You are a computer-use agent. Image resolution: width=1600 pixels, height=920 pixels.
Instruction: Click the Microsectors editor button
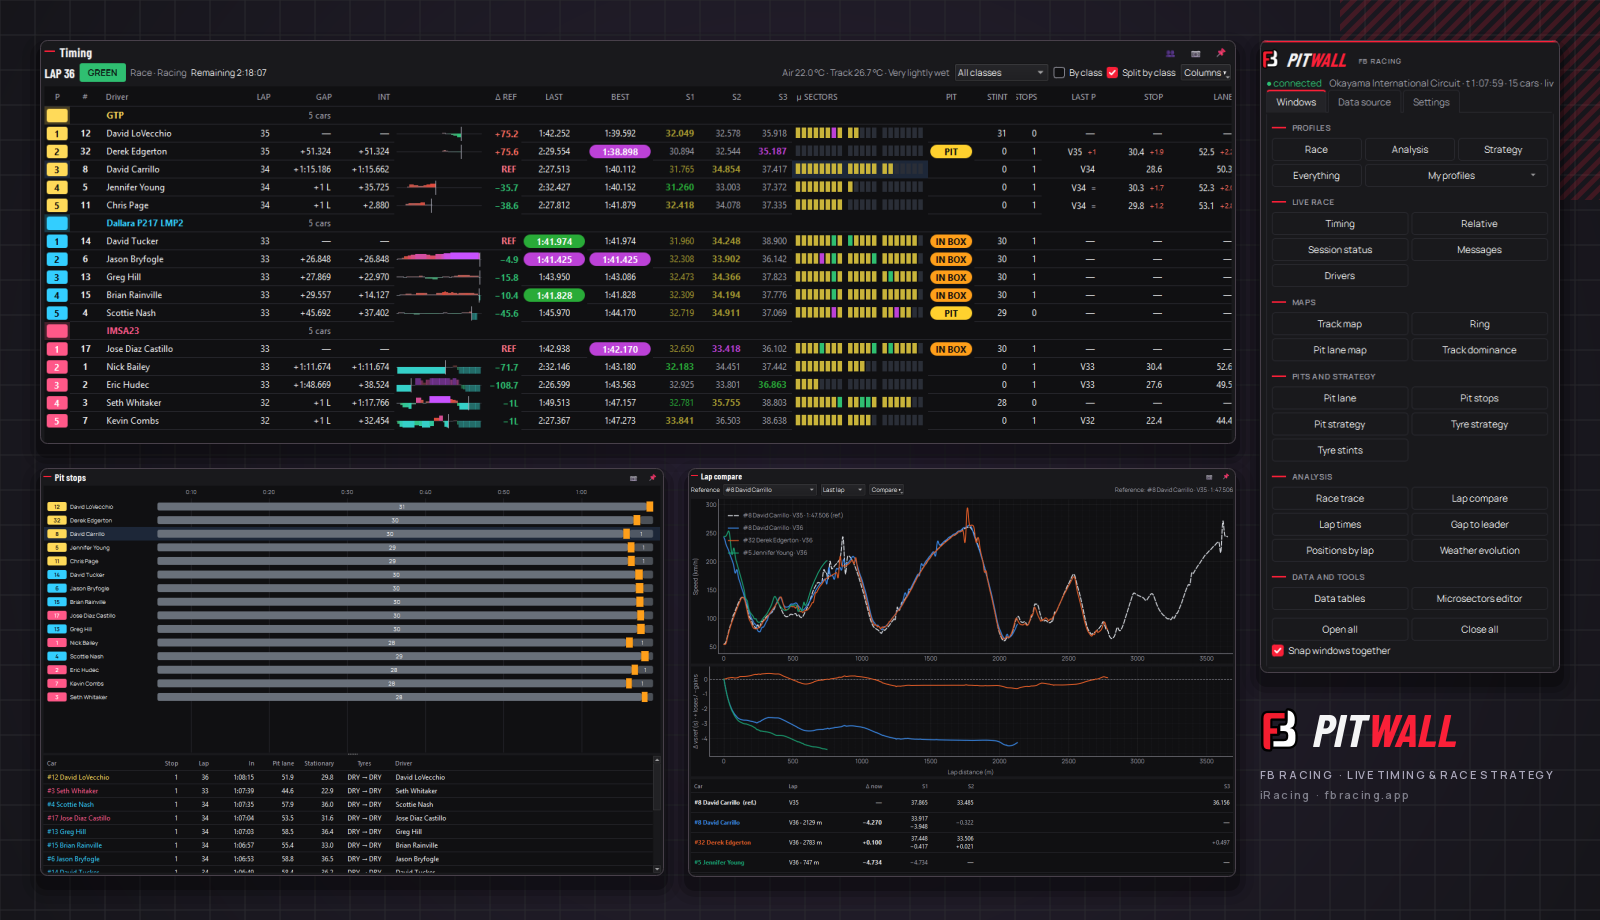click(x=1479, y=599)
